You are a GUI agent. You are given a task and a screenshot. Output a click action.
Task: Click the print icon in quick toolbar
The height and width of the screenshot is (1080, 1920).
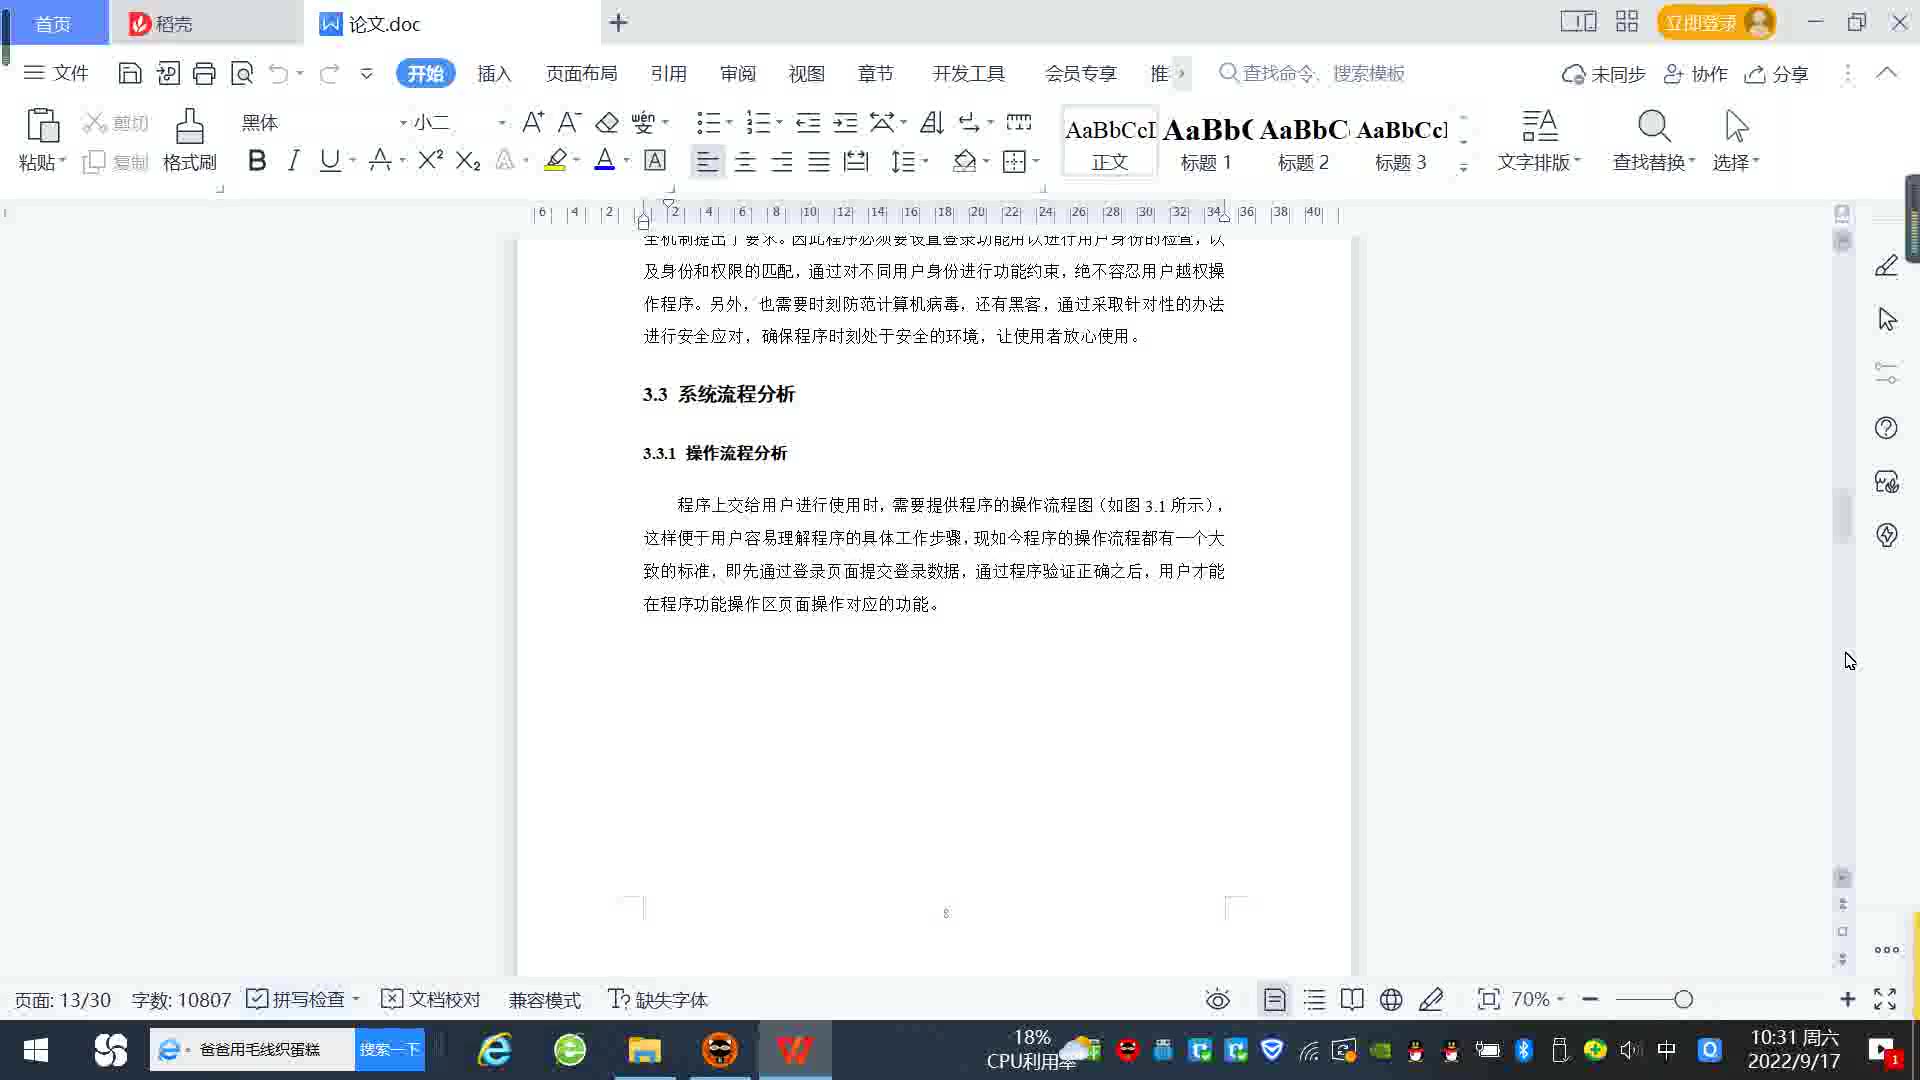[x=204, y=73]
